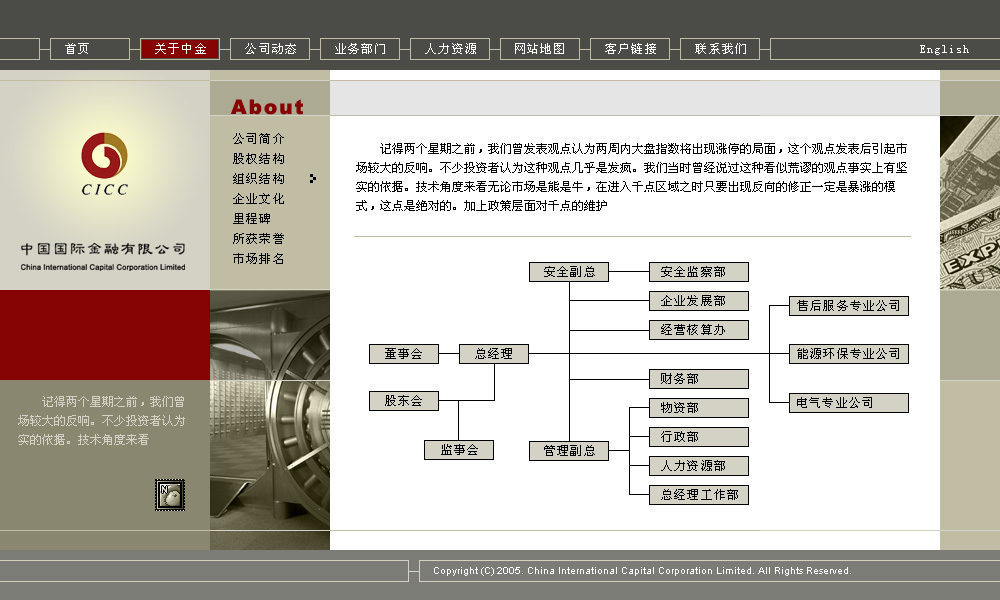Click the 经营核算办 box in the chart

point(699,330)
